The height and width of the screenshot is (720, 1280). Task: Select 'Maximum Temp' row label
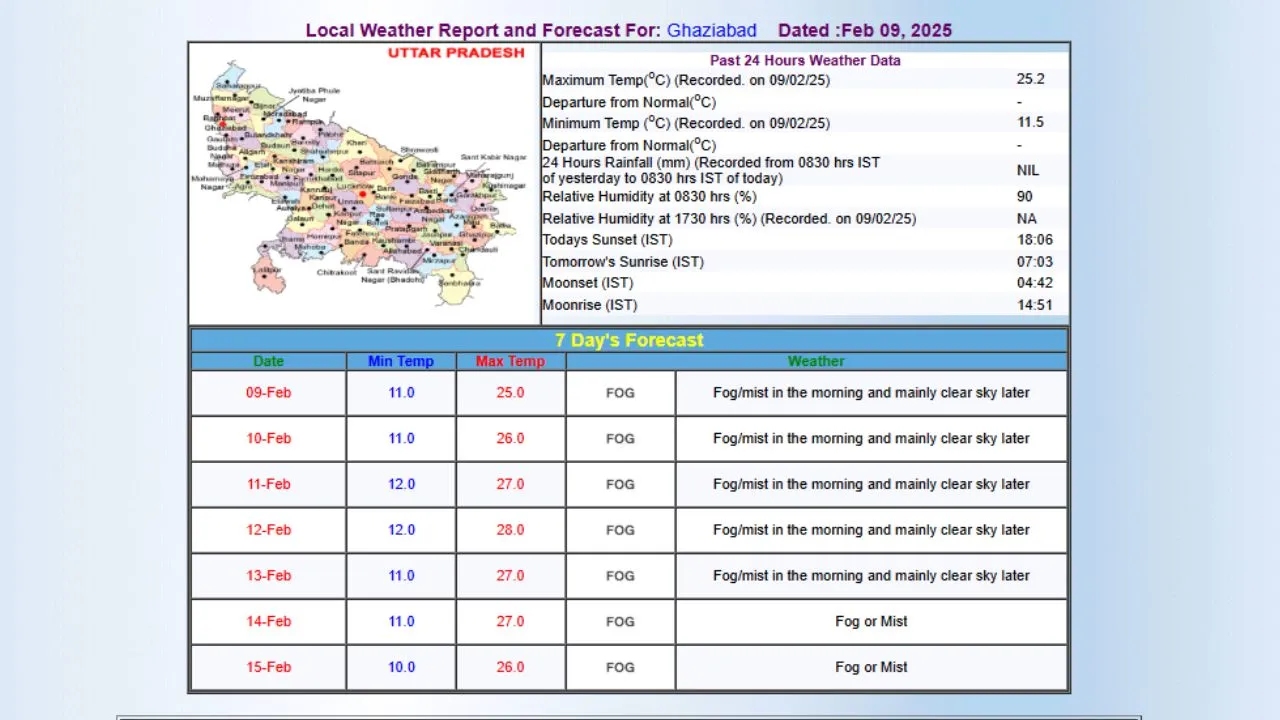click(x=686, y=79)
